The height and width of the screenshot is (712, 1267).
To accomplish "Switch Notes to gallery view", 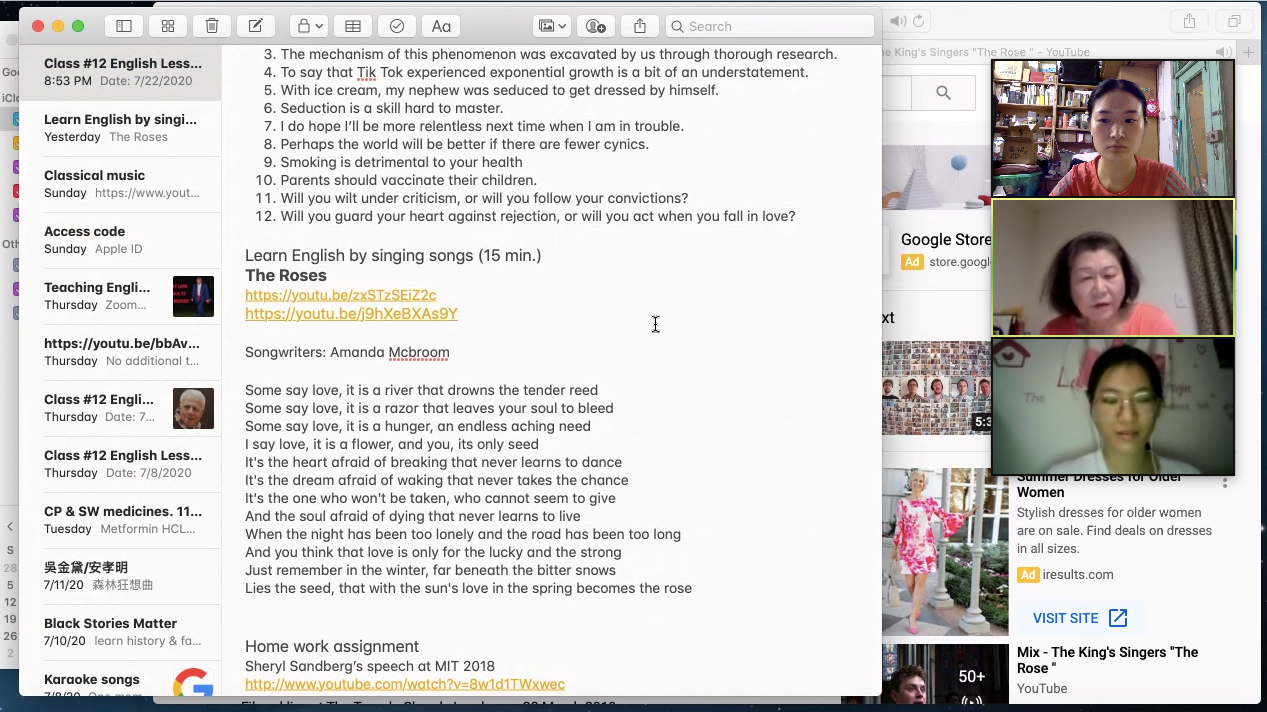I will (168, 26).
